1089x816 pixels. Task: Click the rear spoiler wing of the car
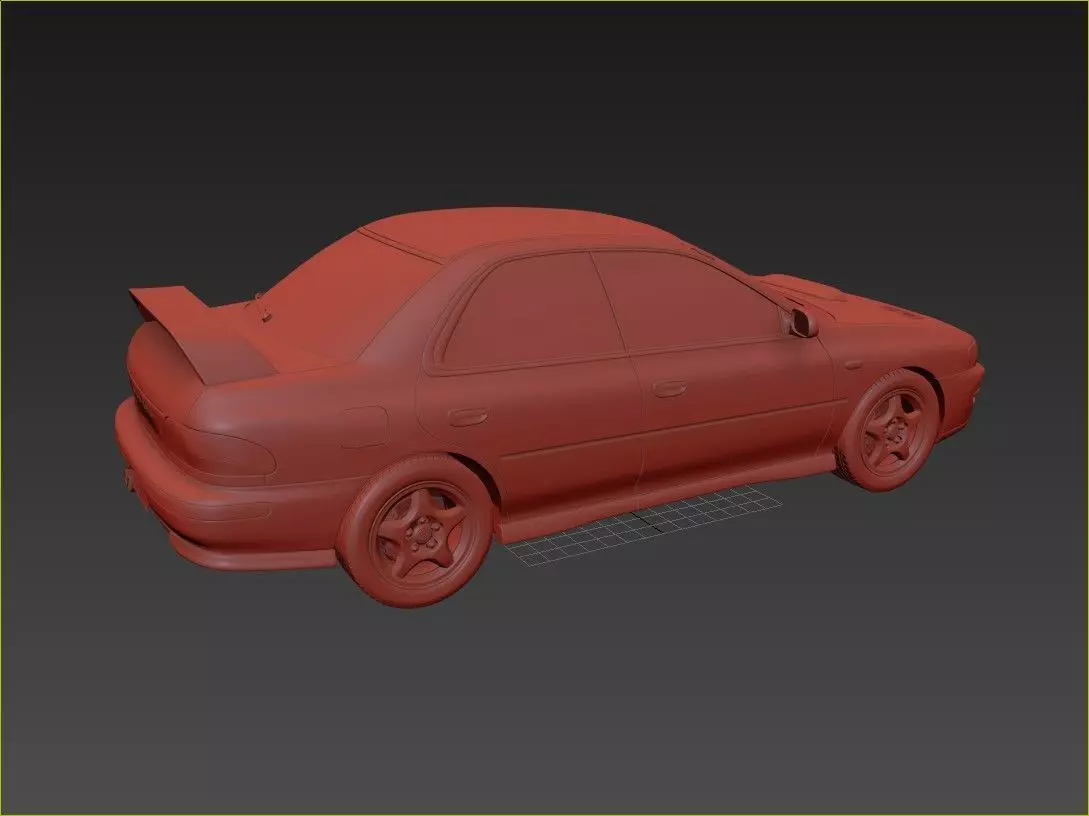tap(201, 335)
